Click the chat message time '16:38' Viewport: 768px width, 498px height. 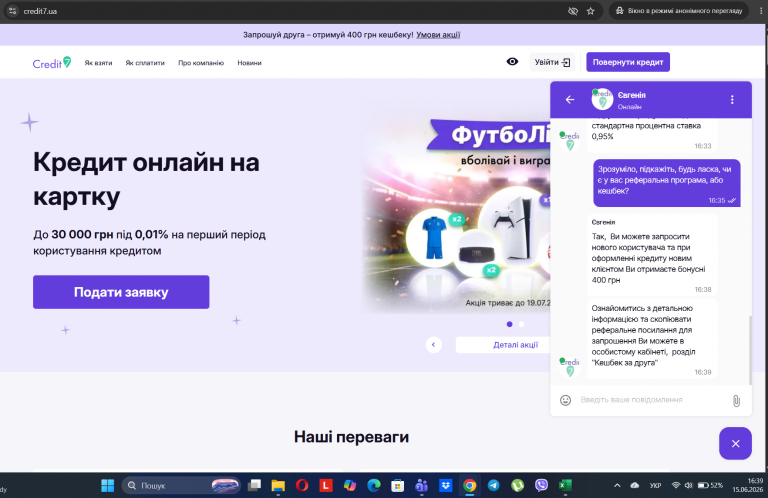coord(702,289)
